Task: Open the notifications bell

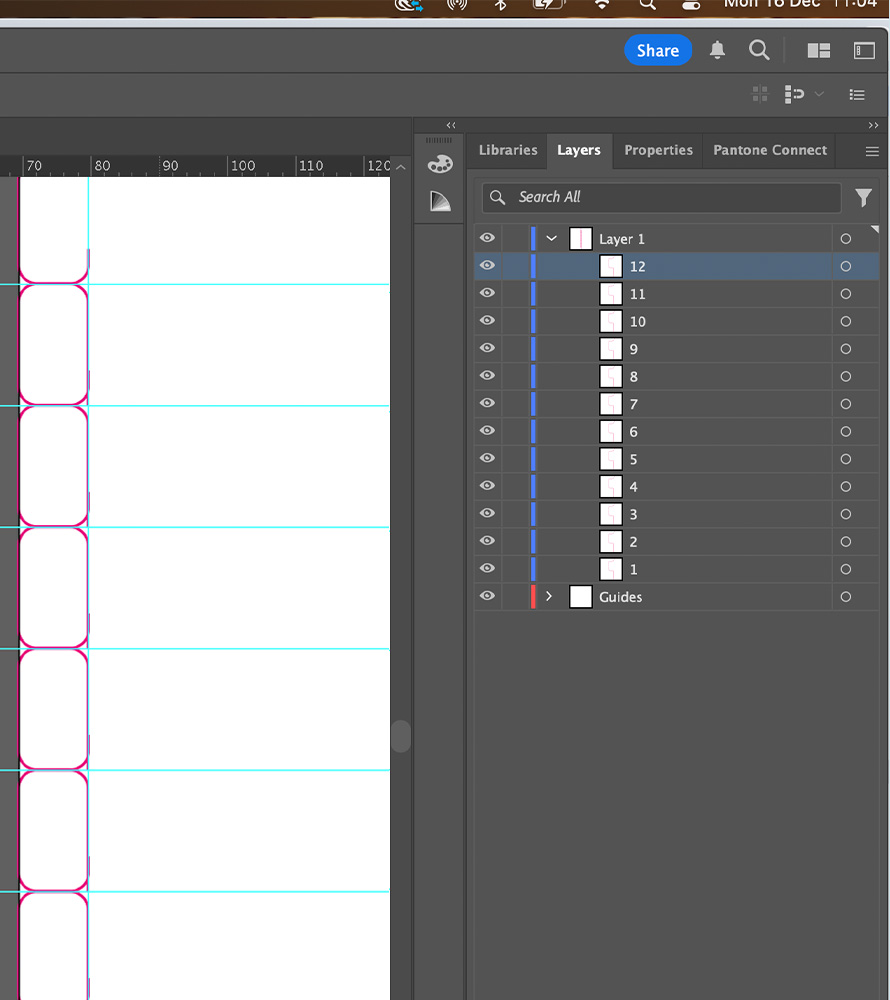Action: click(717, 50)
